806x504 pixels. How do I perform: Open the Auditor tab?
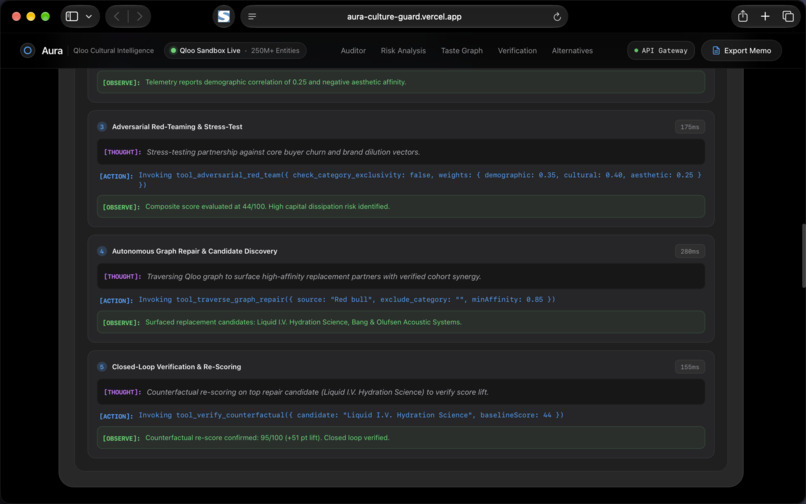(353, 50)
